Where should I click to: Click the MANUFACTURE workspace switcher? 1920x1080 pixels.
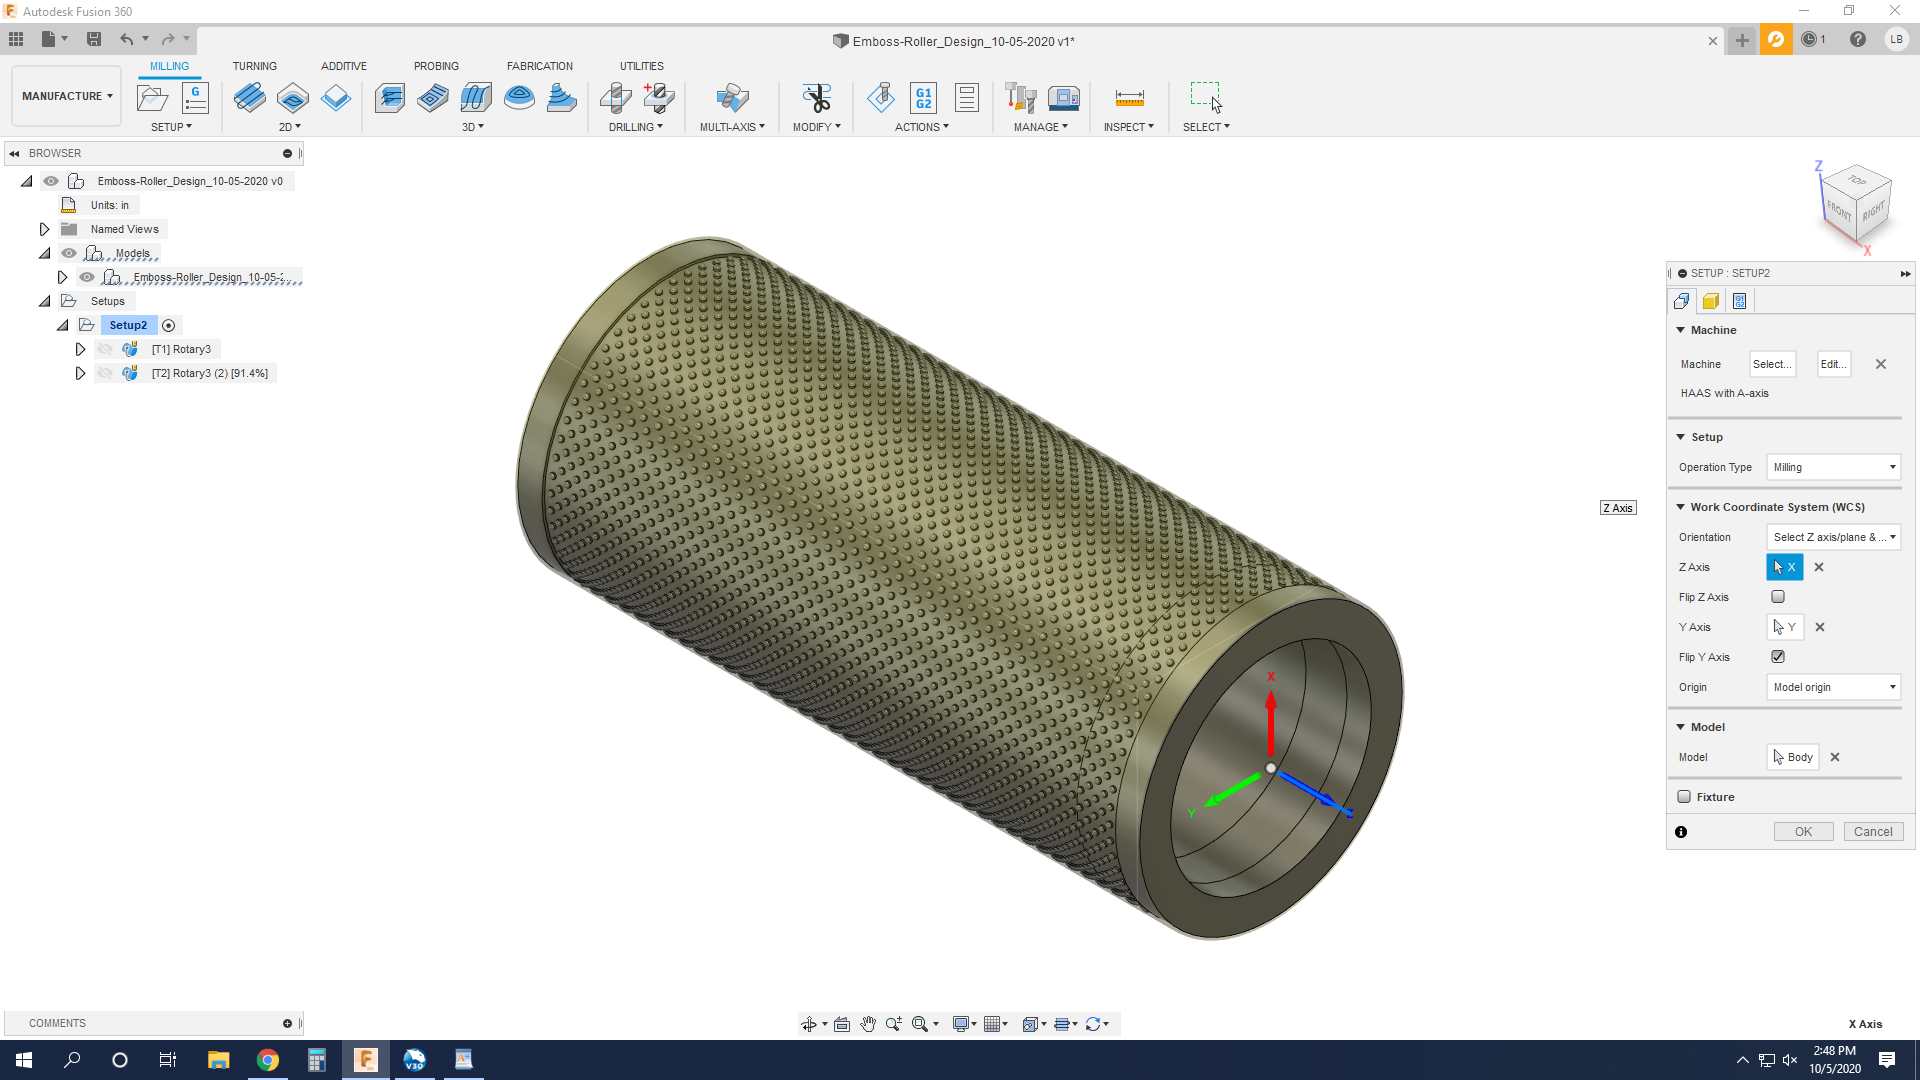66,95
